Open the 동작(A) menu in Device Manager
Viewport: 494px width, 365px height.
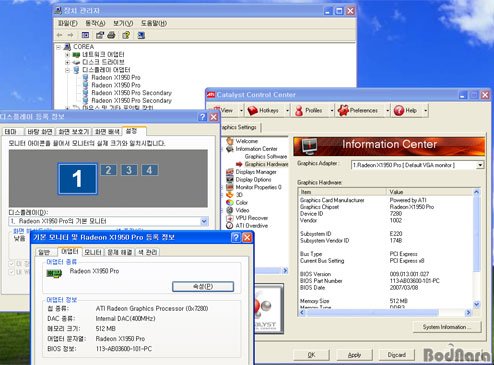pos(95,23)
